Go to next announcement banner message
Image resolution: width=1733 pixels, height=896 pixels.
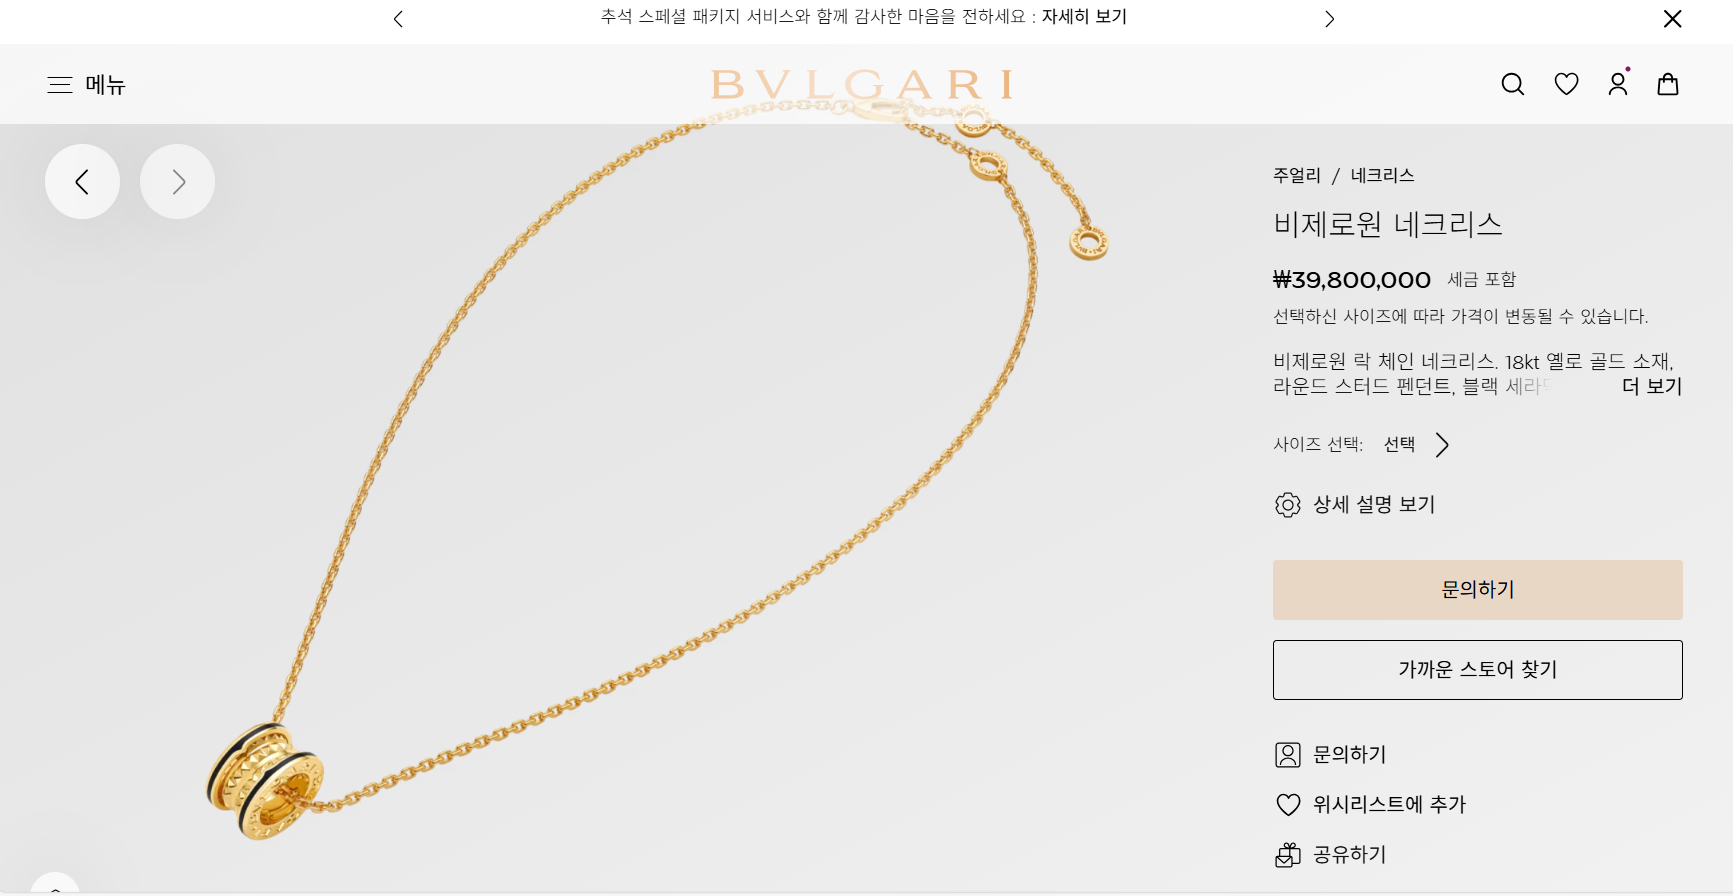tap(1329, 19)
